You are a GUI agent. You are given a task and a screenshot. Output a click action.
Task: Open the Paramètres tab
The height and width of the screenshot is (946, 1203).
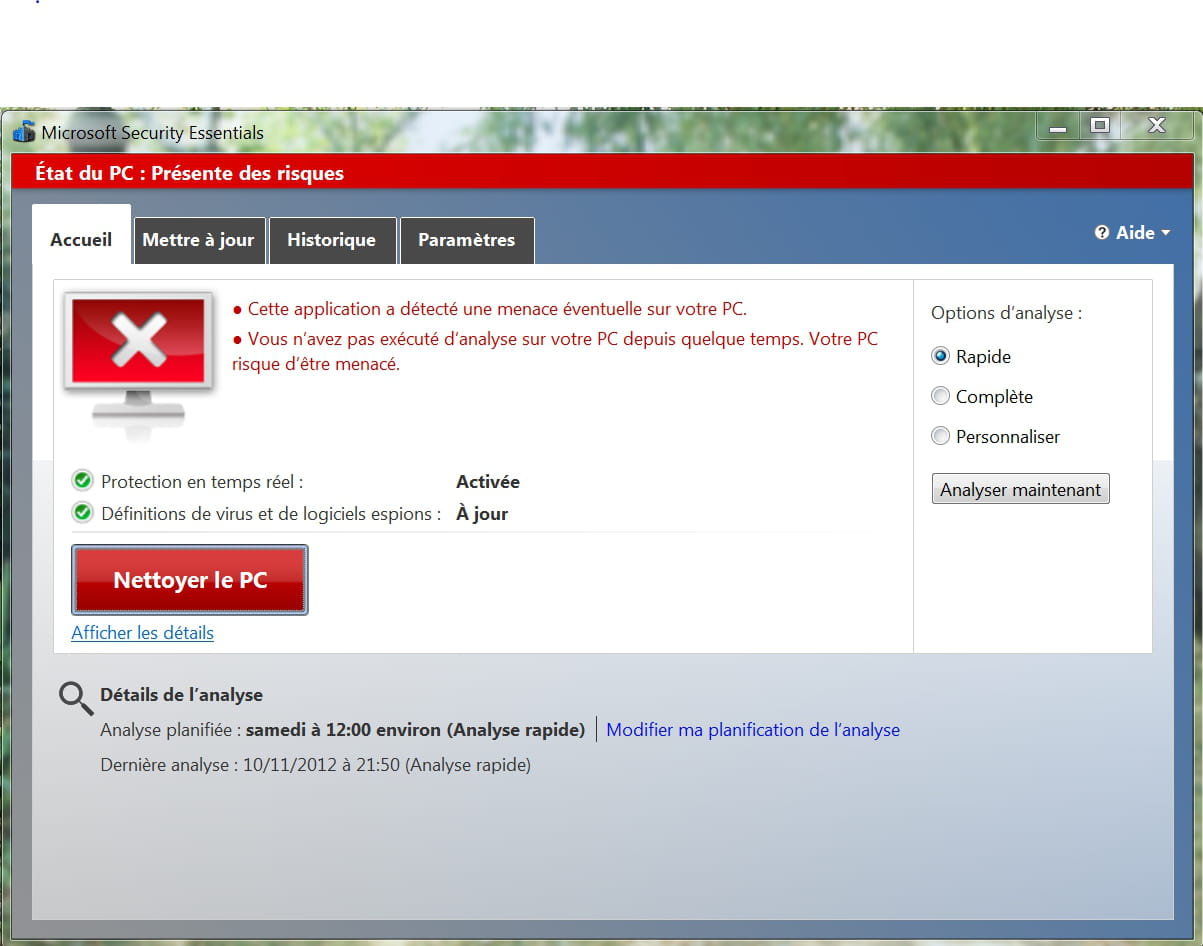466,240
